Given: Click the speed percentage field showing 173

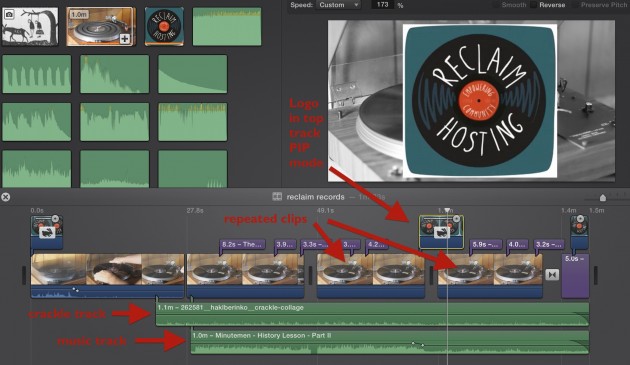Looking at the screenshot, I should click(382, 4).
